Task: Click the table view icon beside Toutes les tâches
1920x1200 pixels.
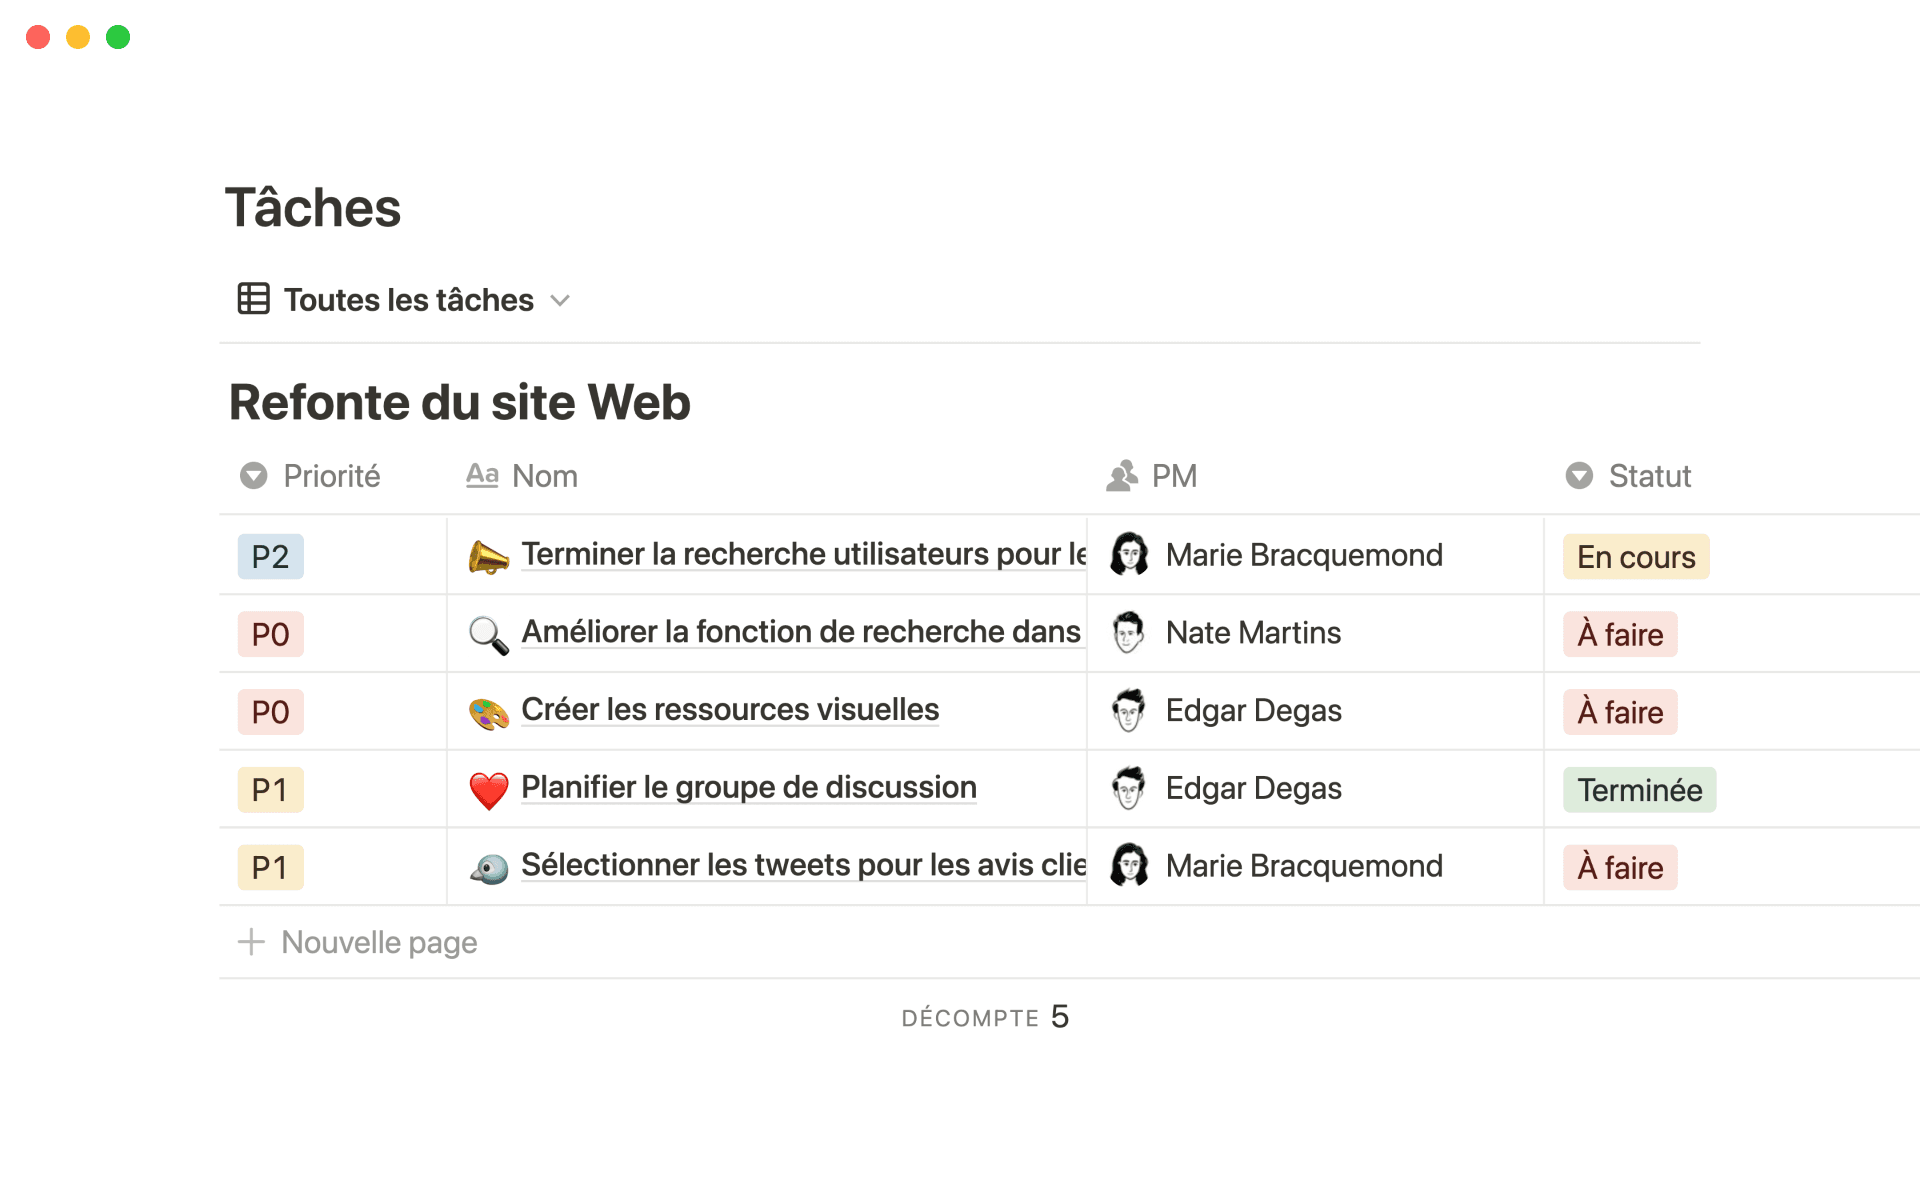Action: pyautogui.click(x=253, y=299)
